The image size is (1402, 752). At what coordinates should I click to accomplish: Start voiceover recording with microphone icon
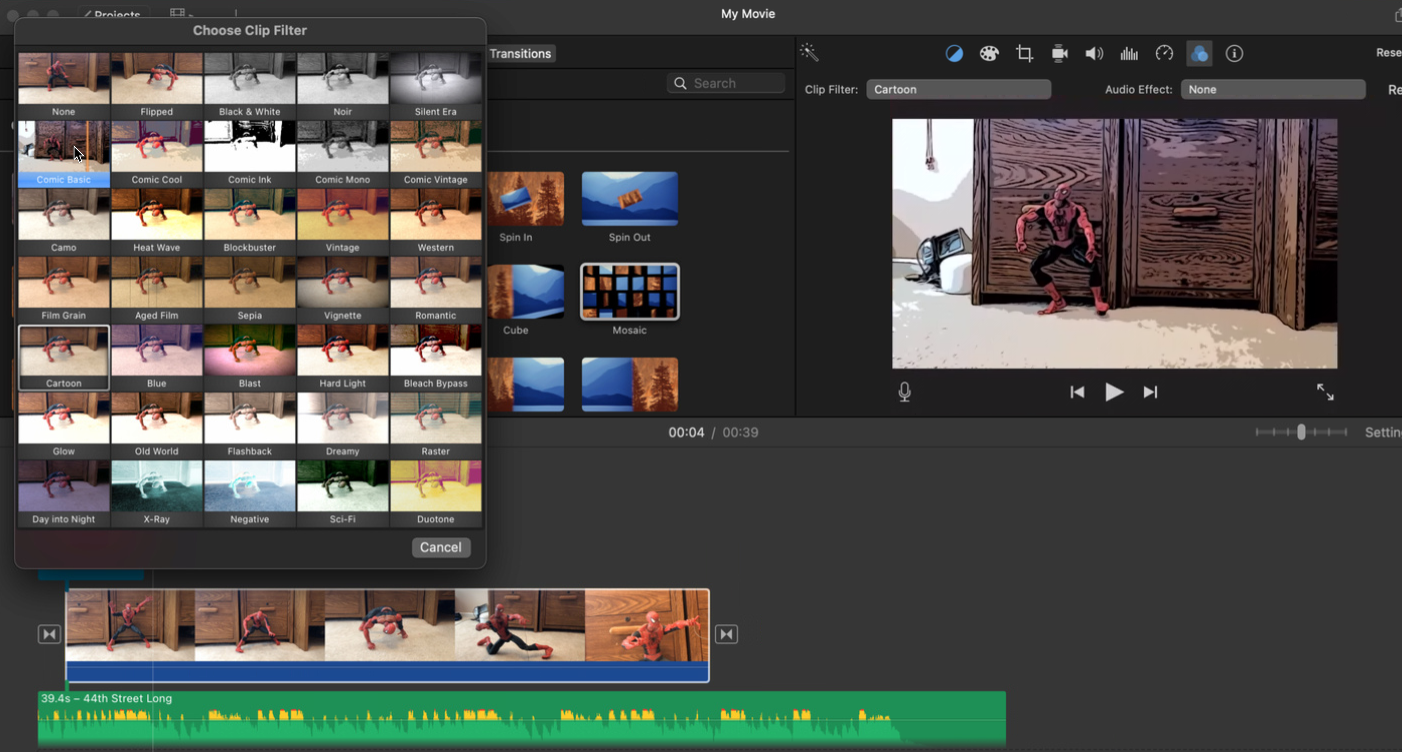pyautogui.click(x=904, y=392)
